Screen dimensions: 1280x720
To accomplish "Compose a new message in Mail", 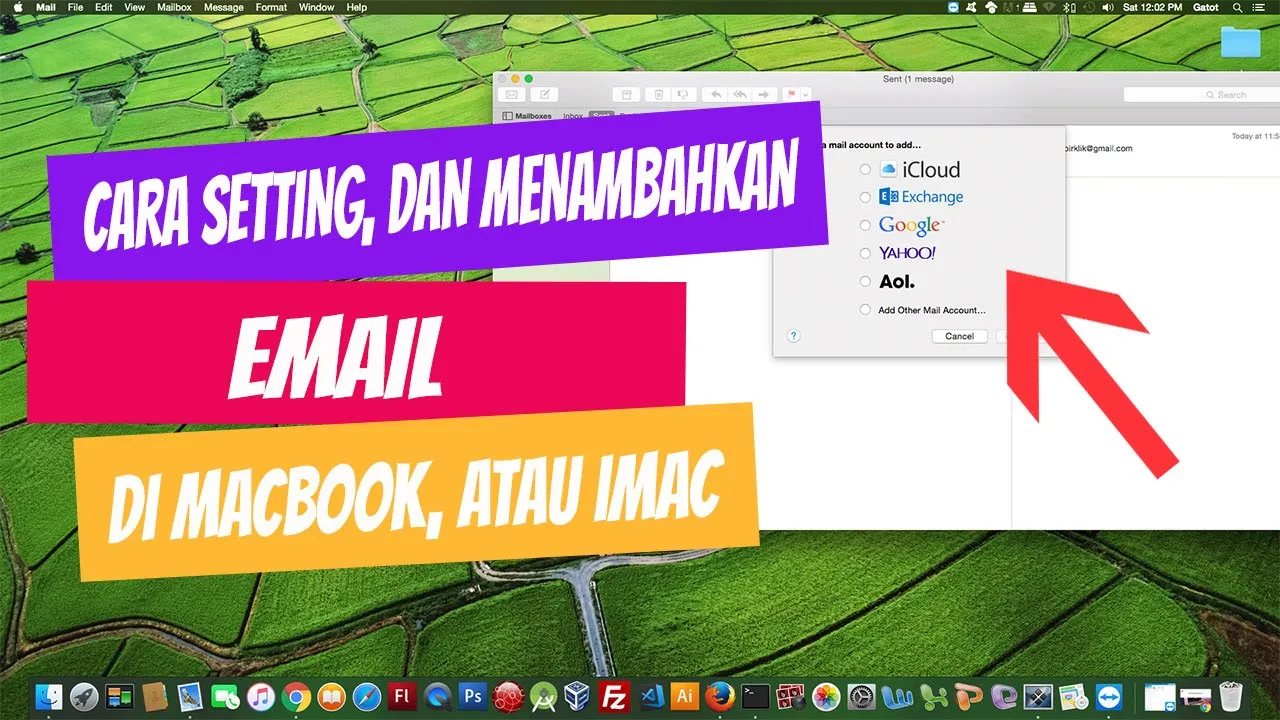I will [544, 95].
